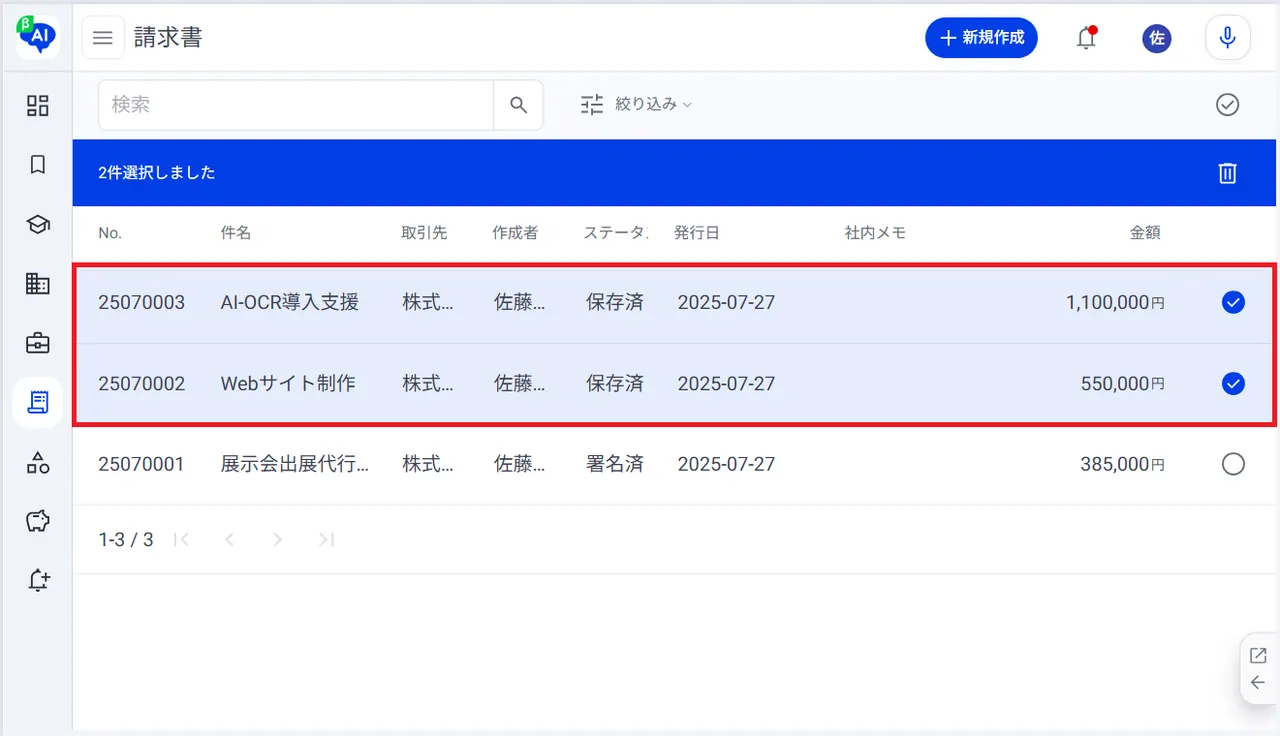Click the 取引先 column header
This screenshot has height=736, width=1280.
point(424,233)
